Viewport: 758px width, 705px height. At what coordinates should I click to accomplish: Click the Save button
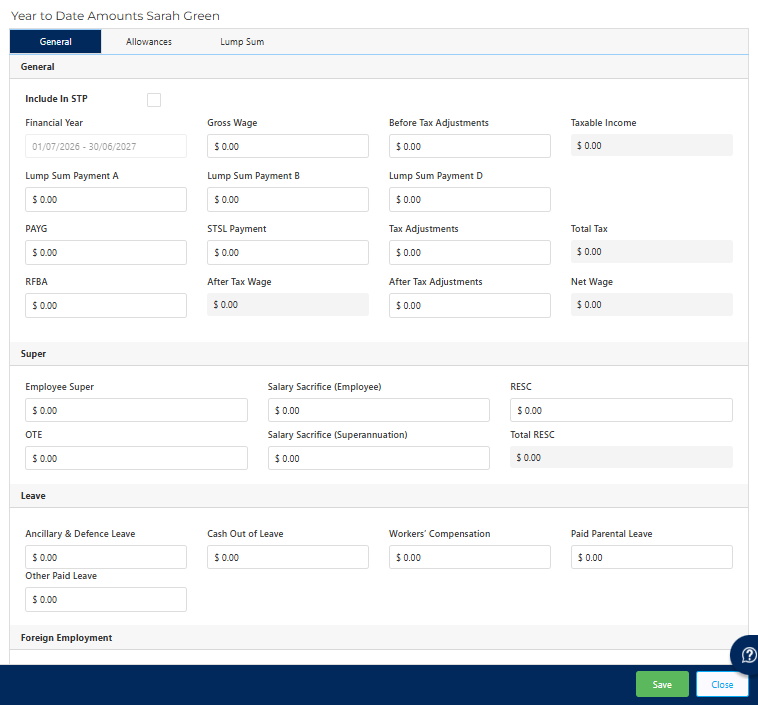[x=662, y=684]
